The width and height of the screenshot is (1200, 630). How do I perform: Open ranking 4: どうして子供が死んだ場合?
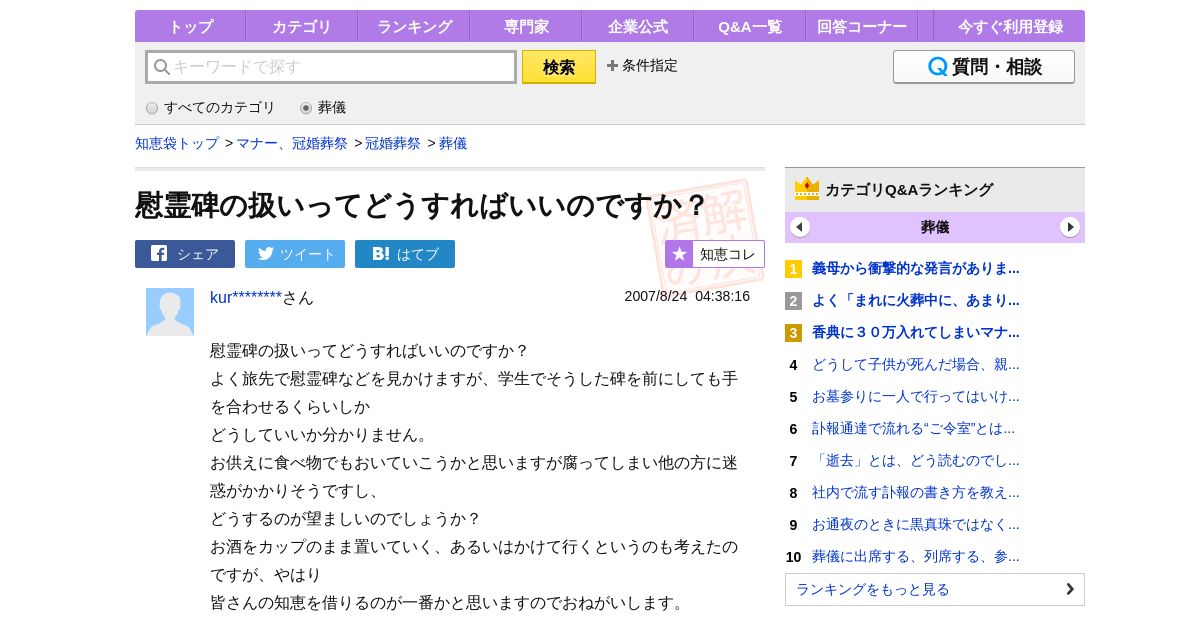pos(916,365)
